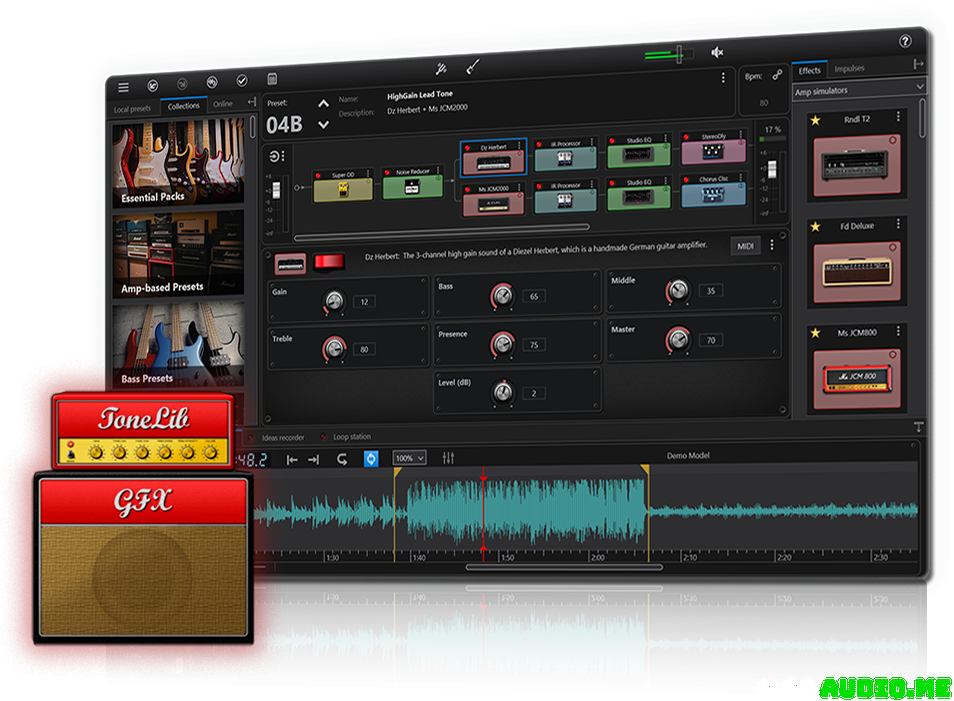
Task: Click the Gain knob
Action: tap(334, 301)
